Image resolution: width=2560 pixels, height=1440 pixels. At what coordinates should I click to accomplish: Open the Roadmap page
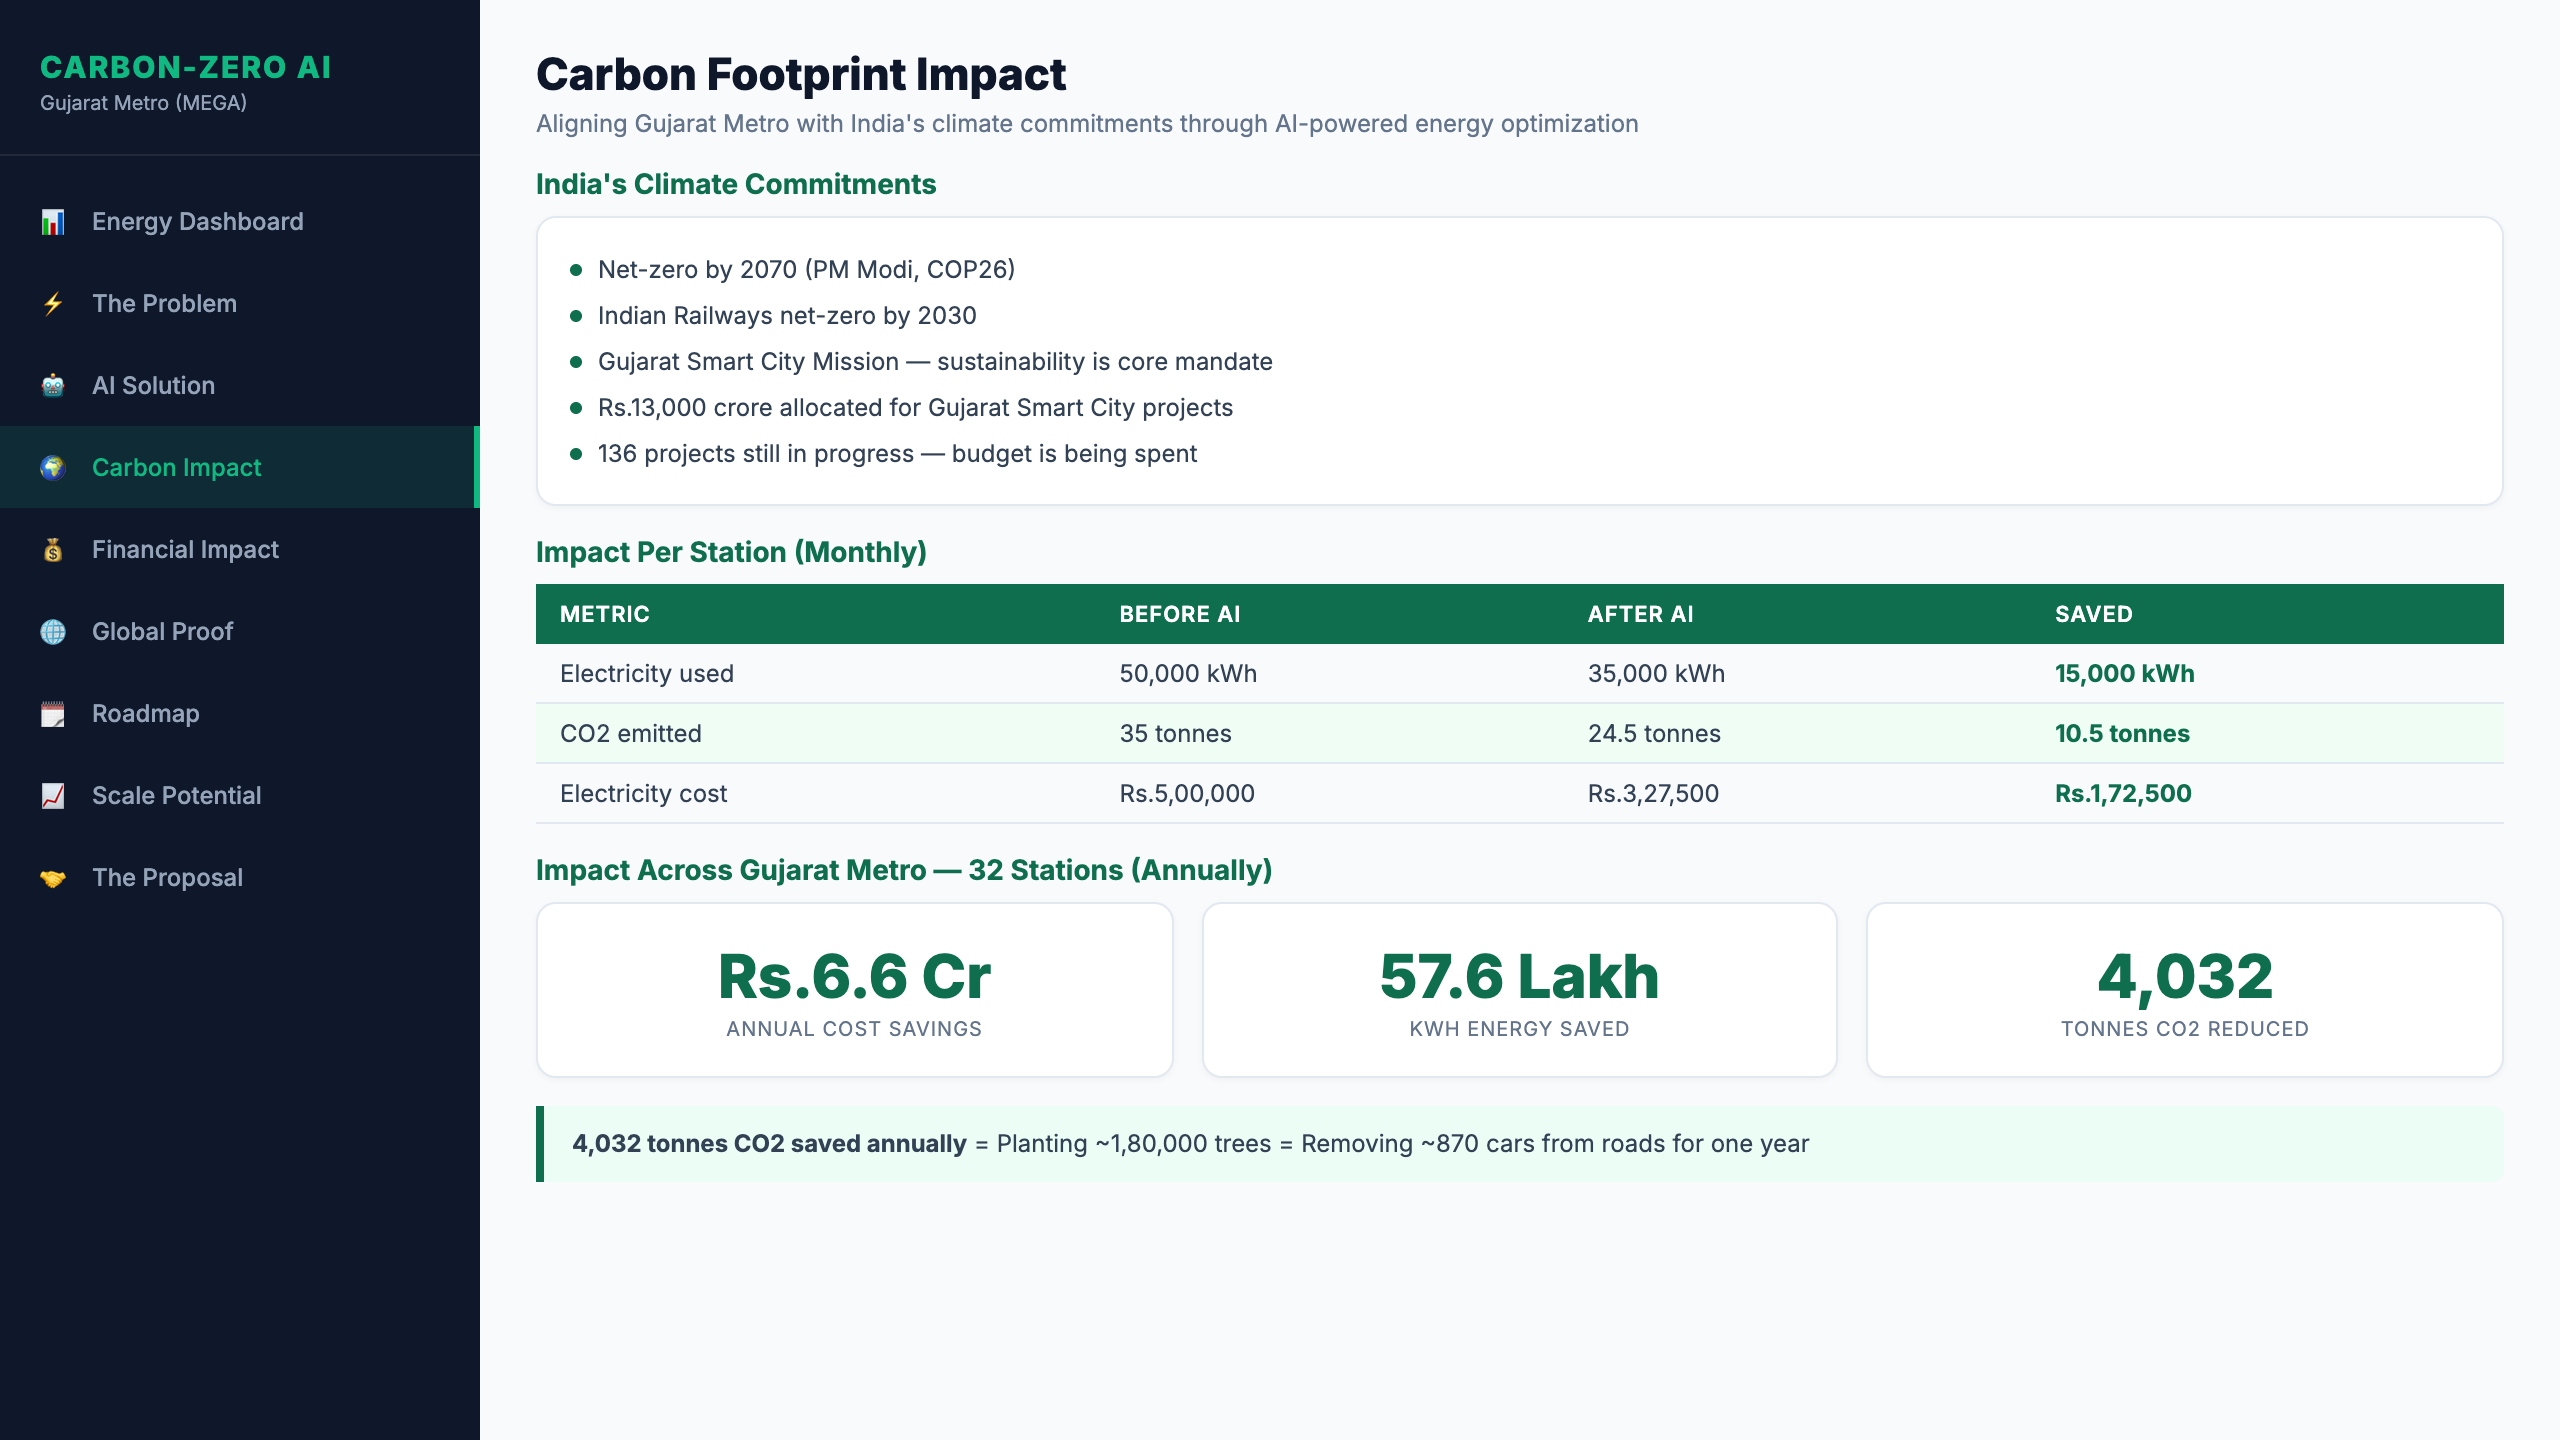click(145, 713)
